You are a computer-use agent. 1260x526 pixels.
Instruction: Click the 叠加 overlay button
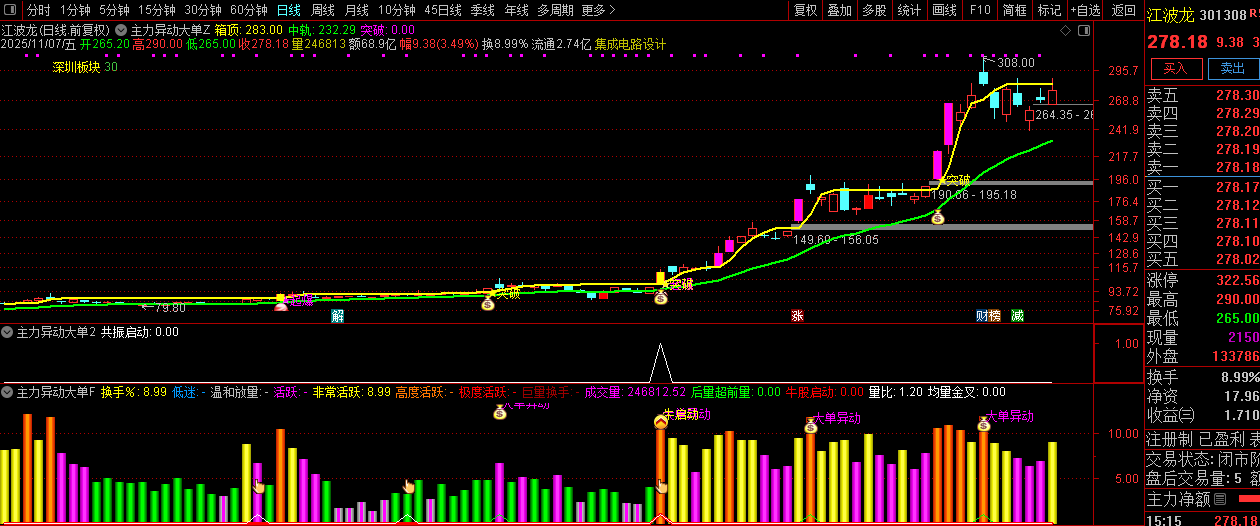(x=839, y=10)
